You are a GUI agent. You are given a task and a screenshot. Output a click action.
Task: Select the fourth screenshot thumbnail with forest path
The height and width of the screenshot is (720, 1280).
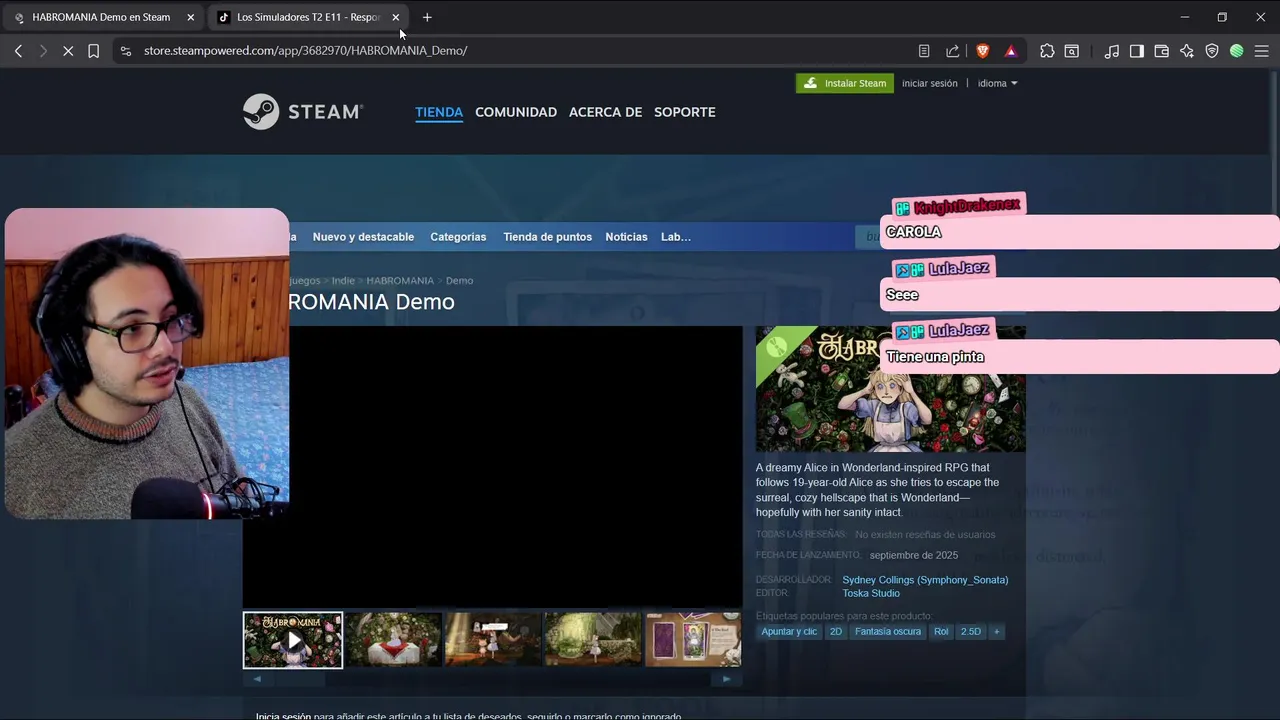click(x=593, y=640)
